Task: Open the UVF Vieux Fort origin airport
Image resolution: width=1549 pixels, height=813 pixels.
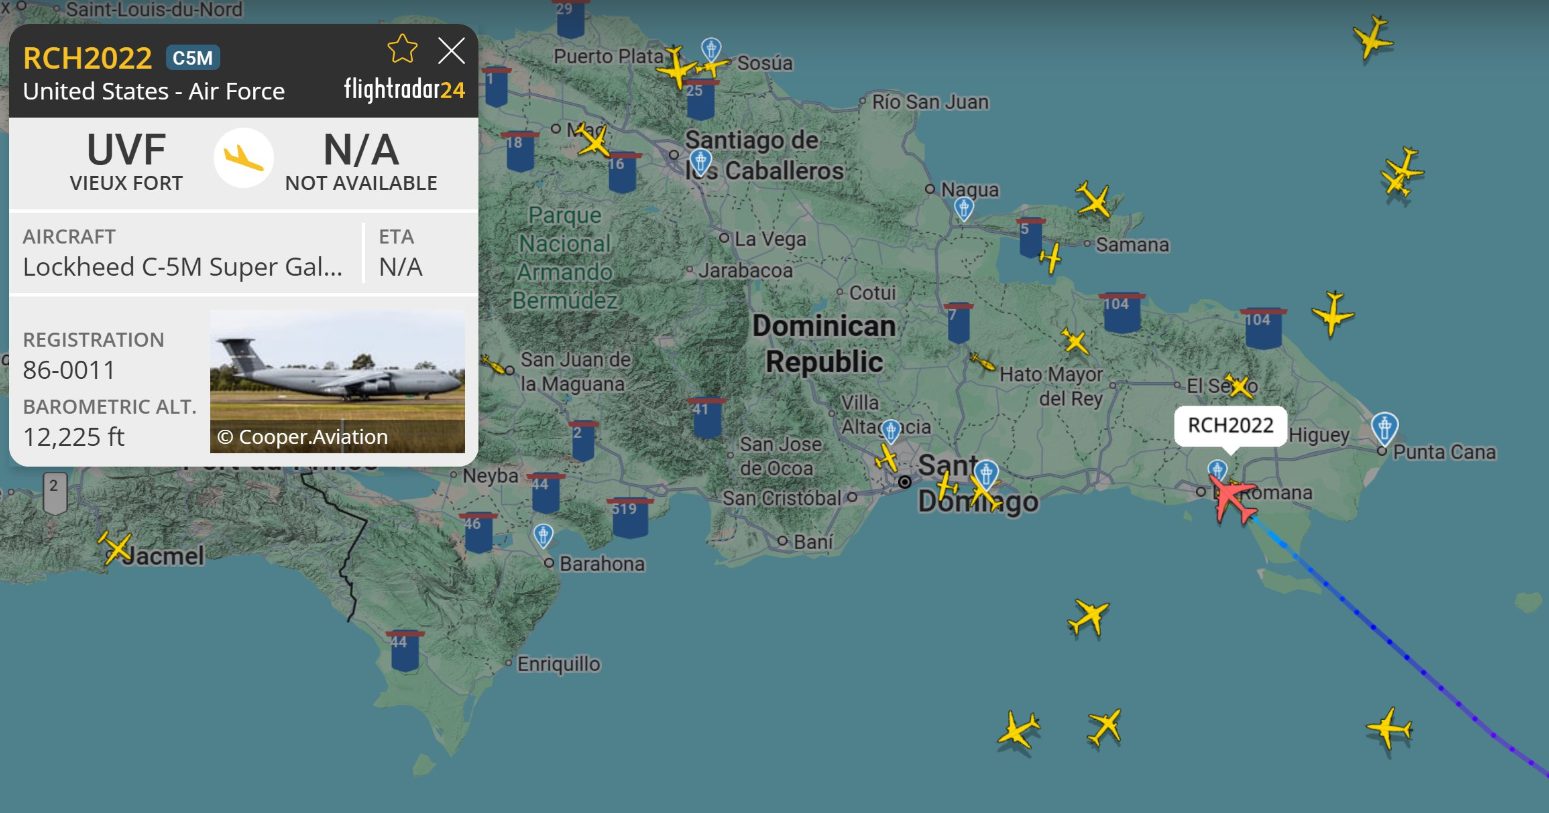Action: pos(126,161)
